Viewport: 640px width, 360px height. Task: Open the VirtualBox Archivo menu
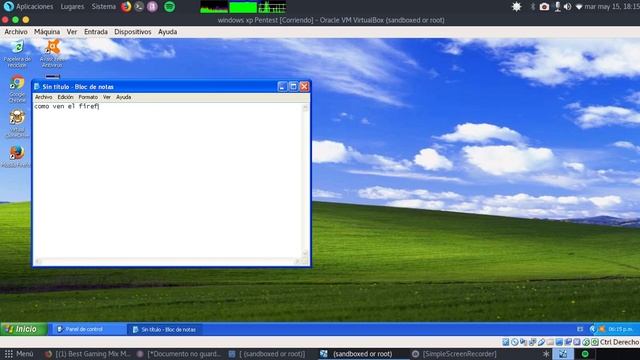16,32
